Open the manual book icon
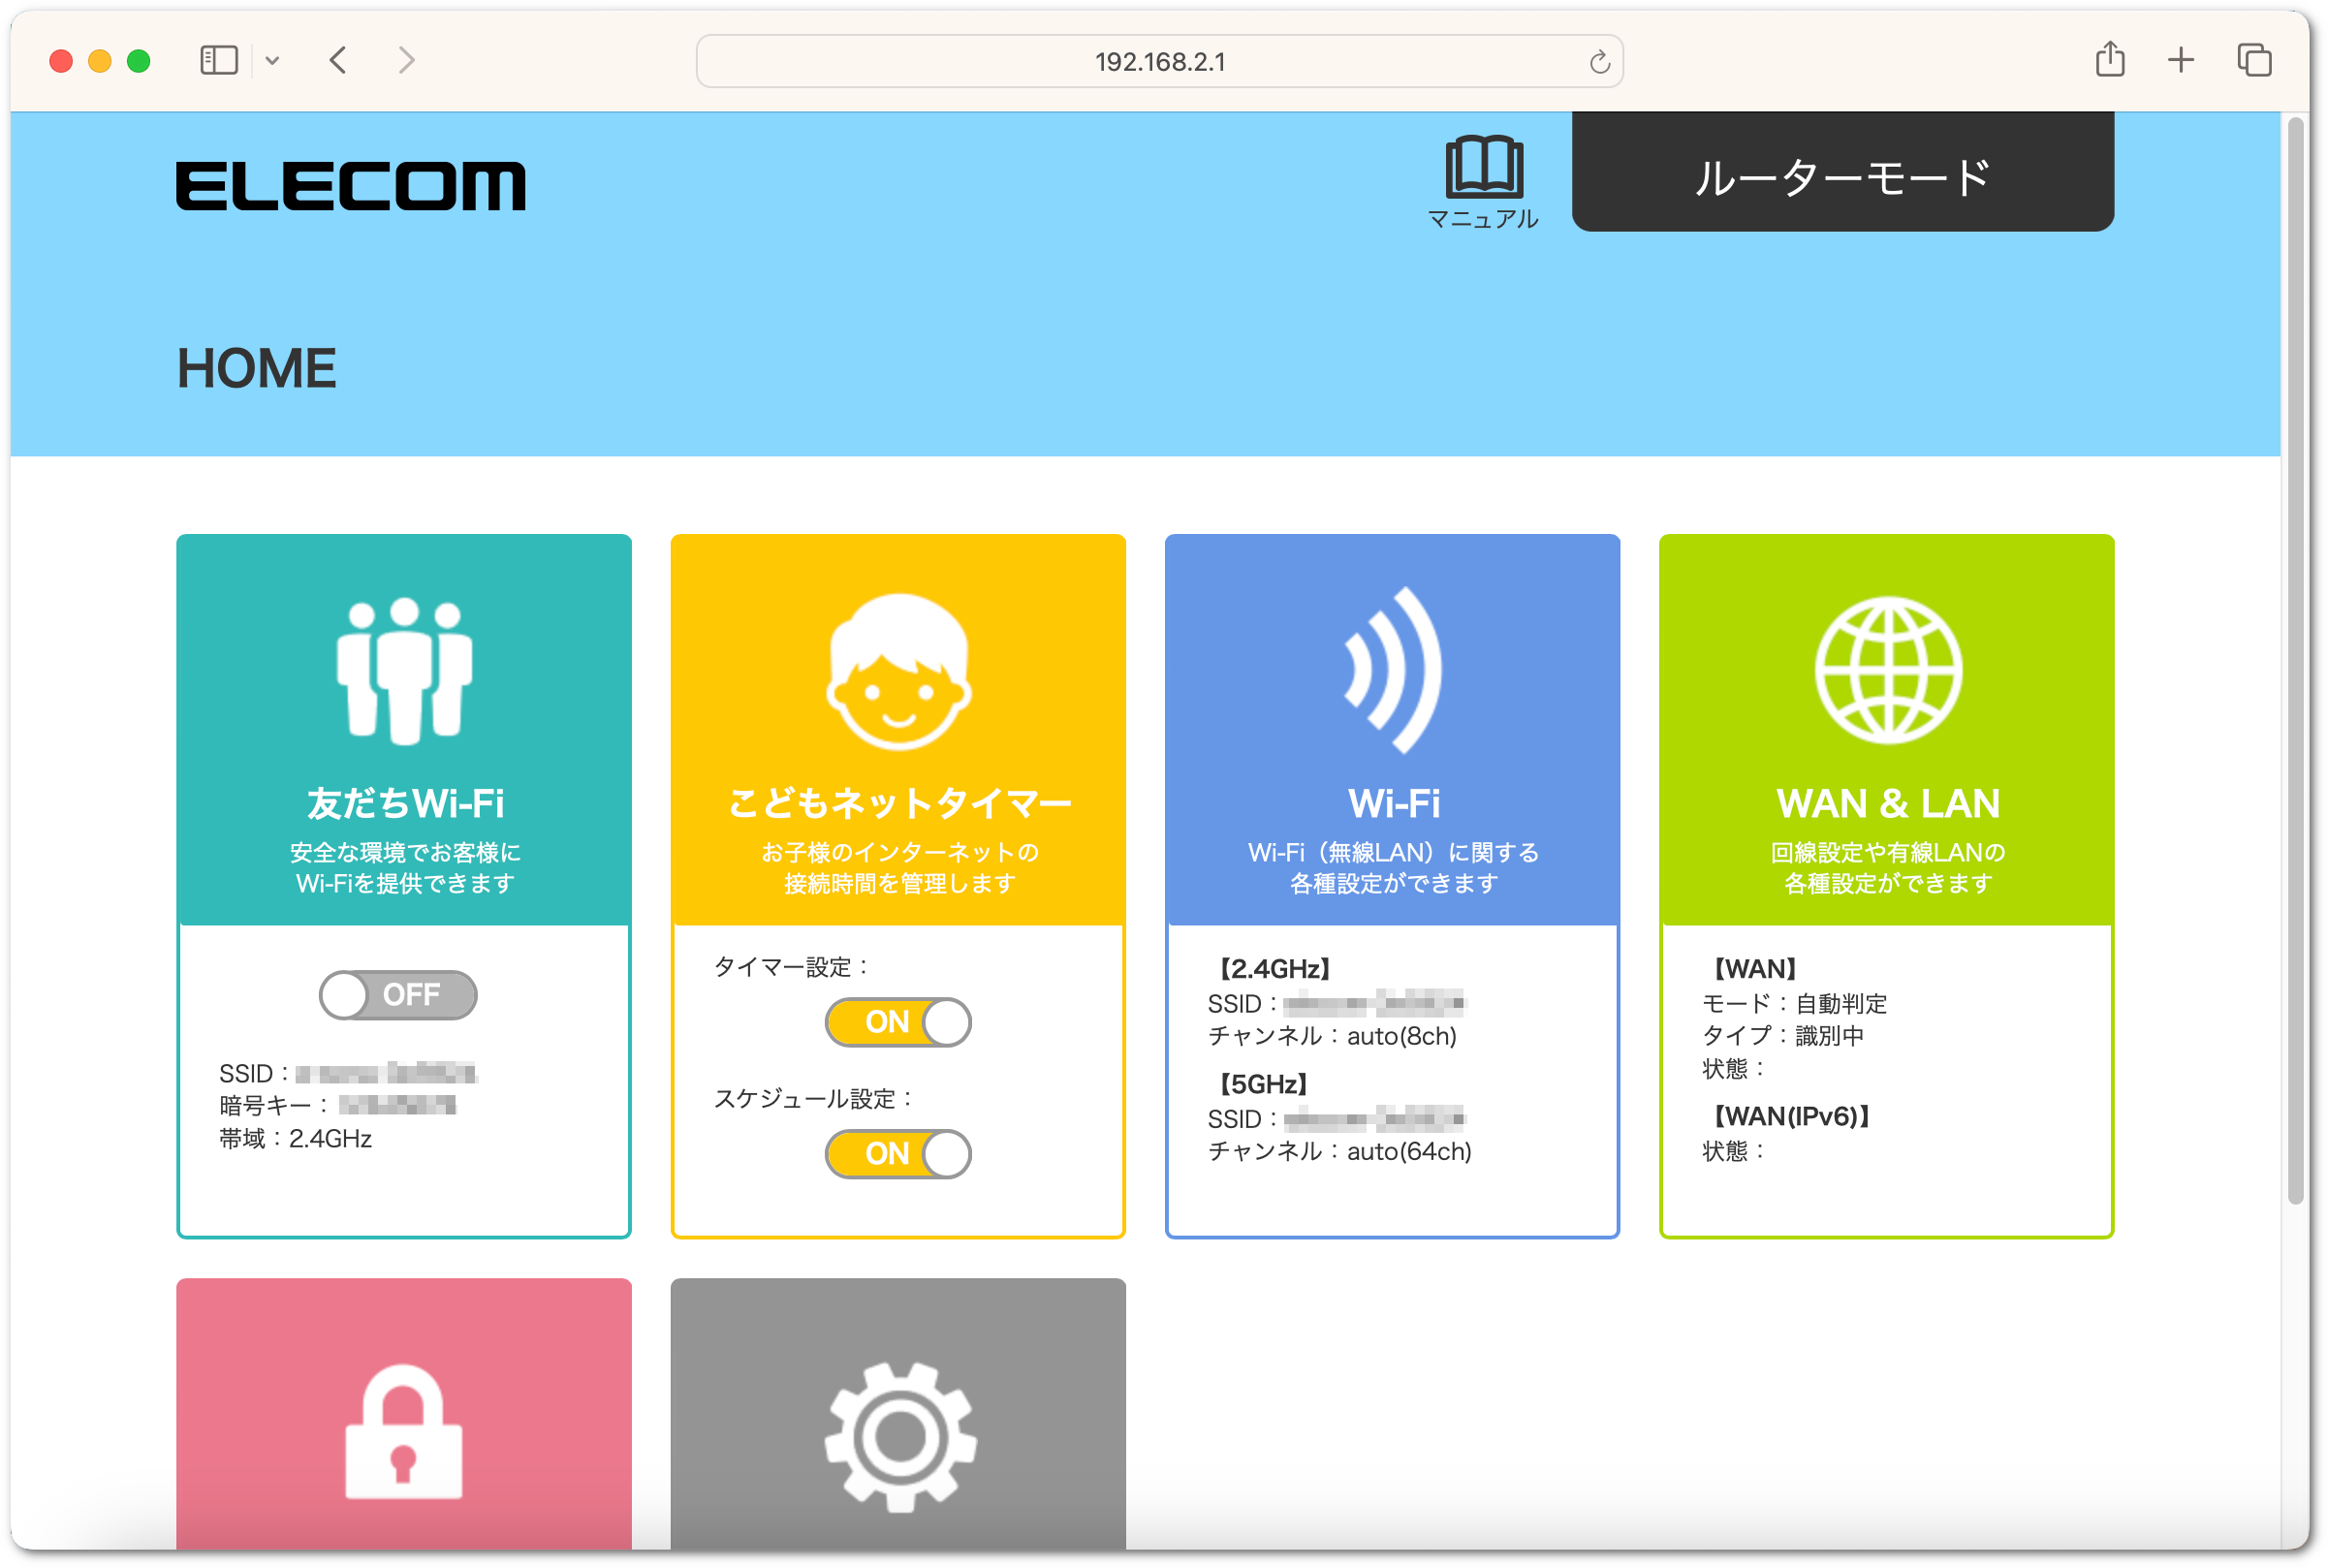The image size is (2328, 1568). tap(1484, 166)
